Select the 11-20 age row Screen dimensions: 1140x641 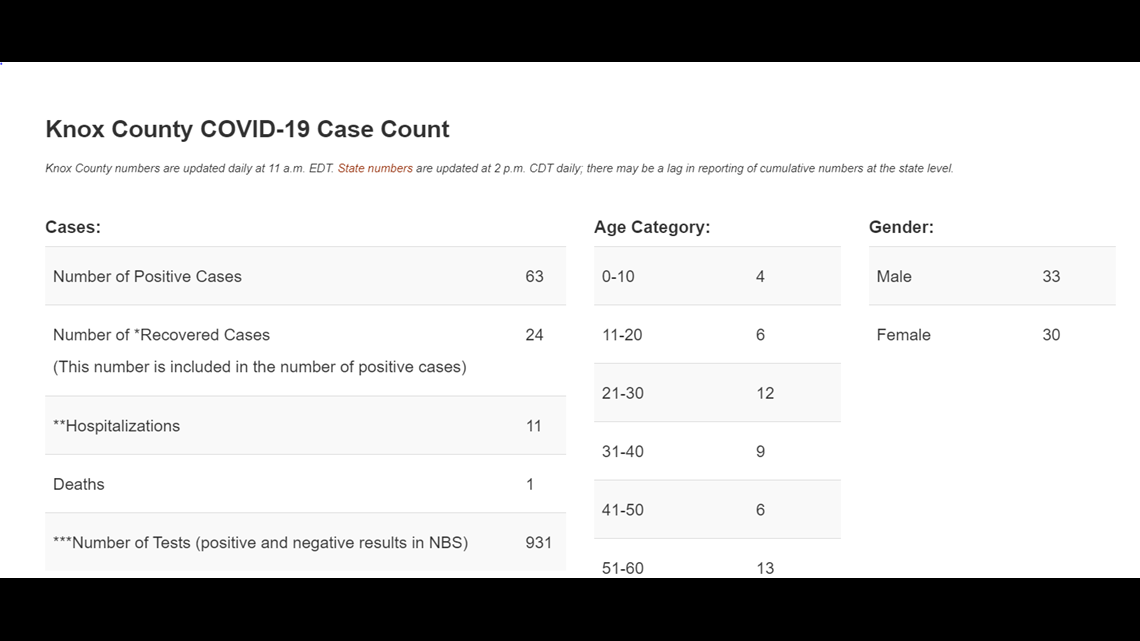coord(718,335)
